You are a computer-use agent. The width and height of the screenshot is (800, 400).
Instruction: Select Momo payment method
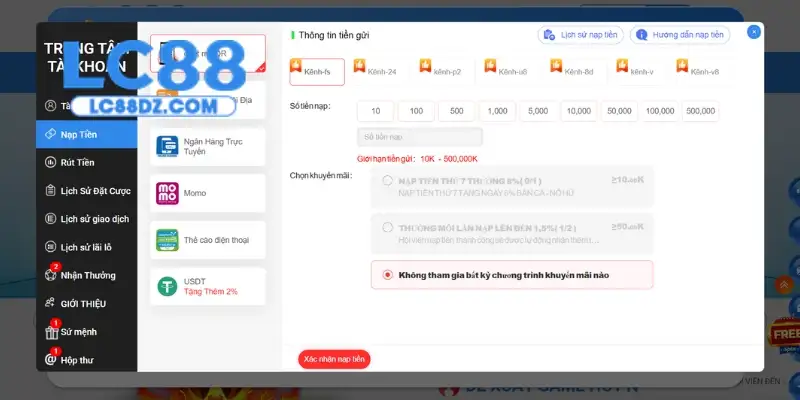point(208,193)
